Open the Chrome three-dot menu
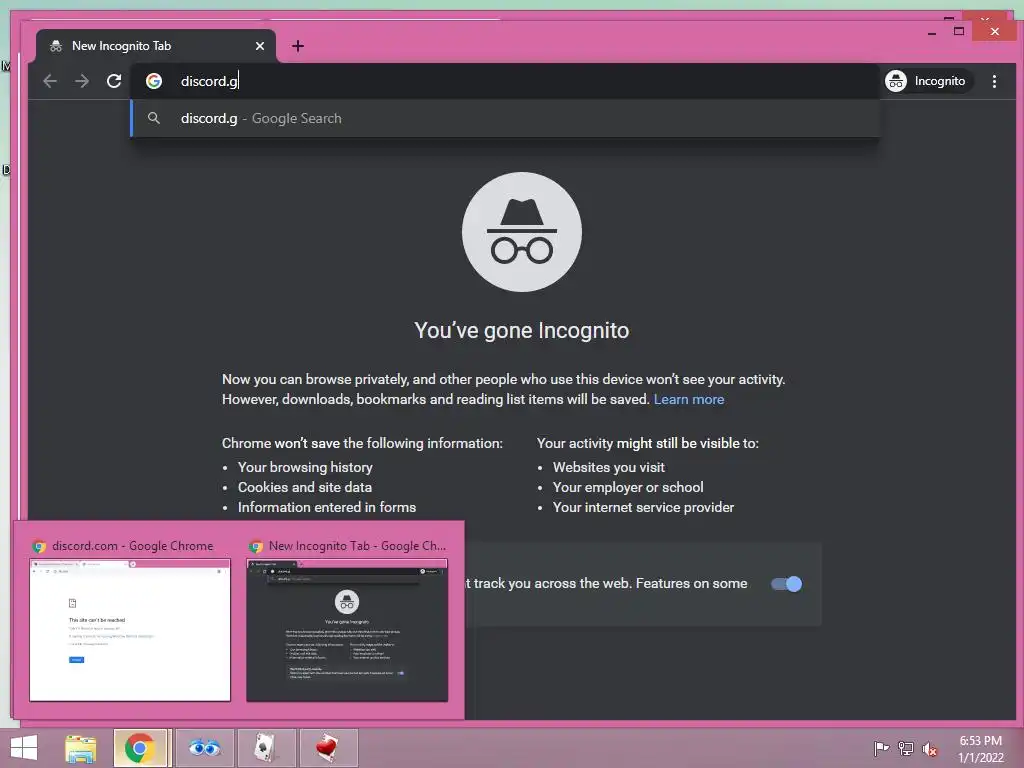This screenshot has height=768, width=1024. [x=994, y=81]
